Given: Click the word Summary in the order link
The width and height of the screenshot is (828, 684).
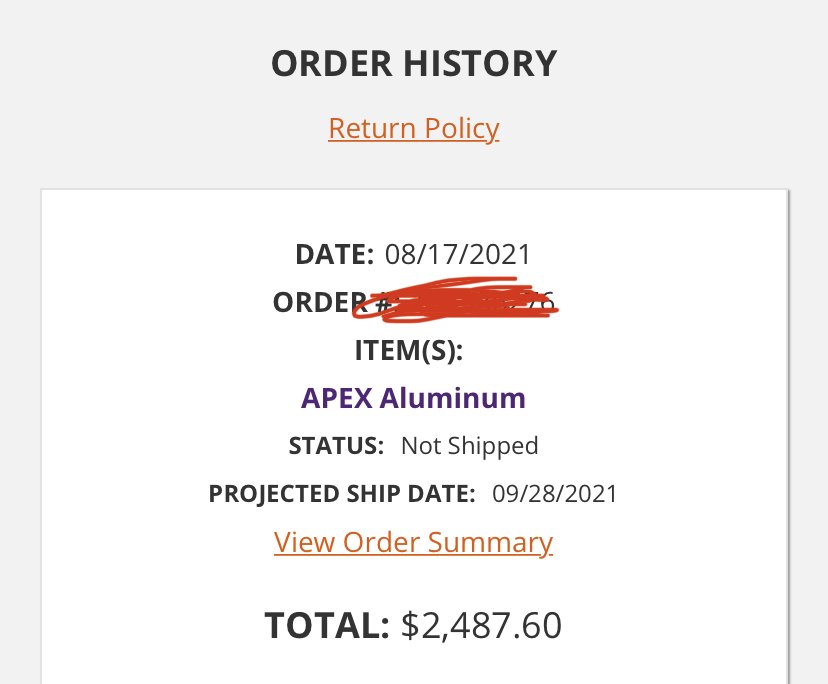Looking at the screenshot, I should 490,542.
